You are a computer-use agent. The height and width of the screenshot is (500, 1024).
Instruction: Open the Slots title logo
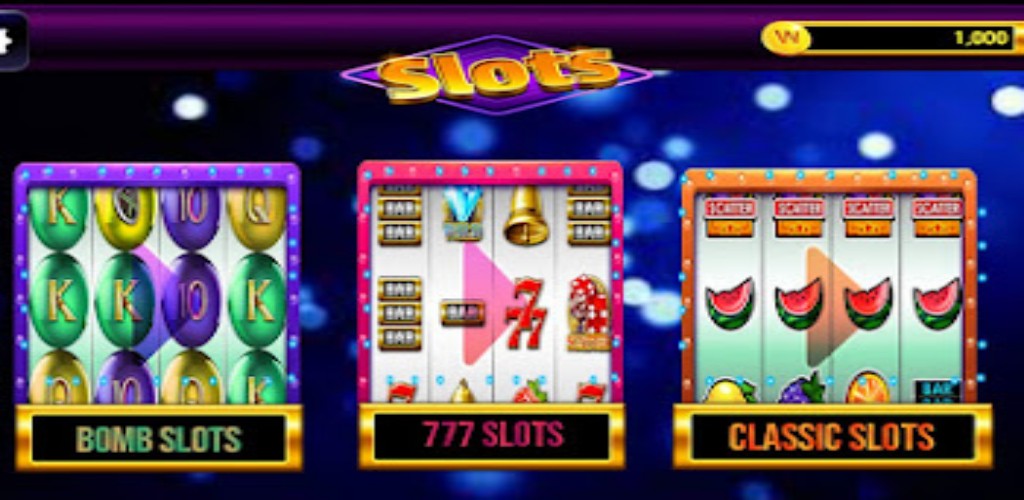498,75
